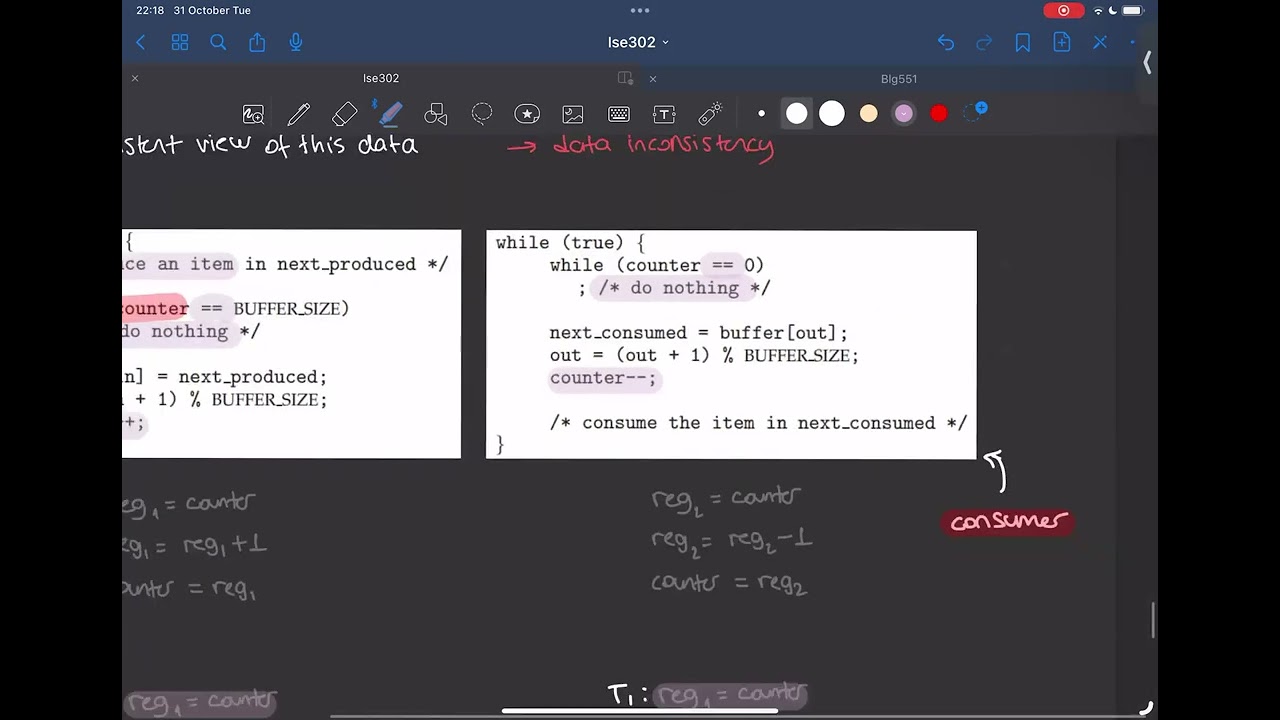Open the multitasking three-dots menu
This screenshot has height=720, width=1280.
640,10
